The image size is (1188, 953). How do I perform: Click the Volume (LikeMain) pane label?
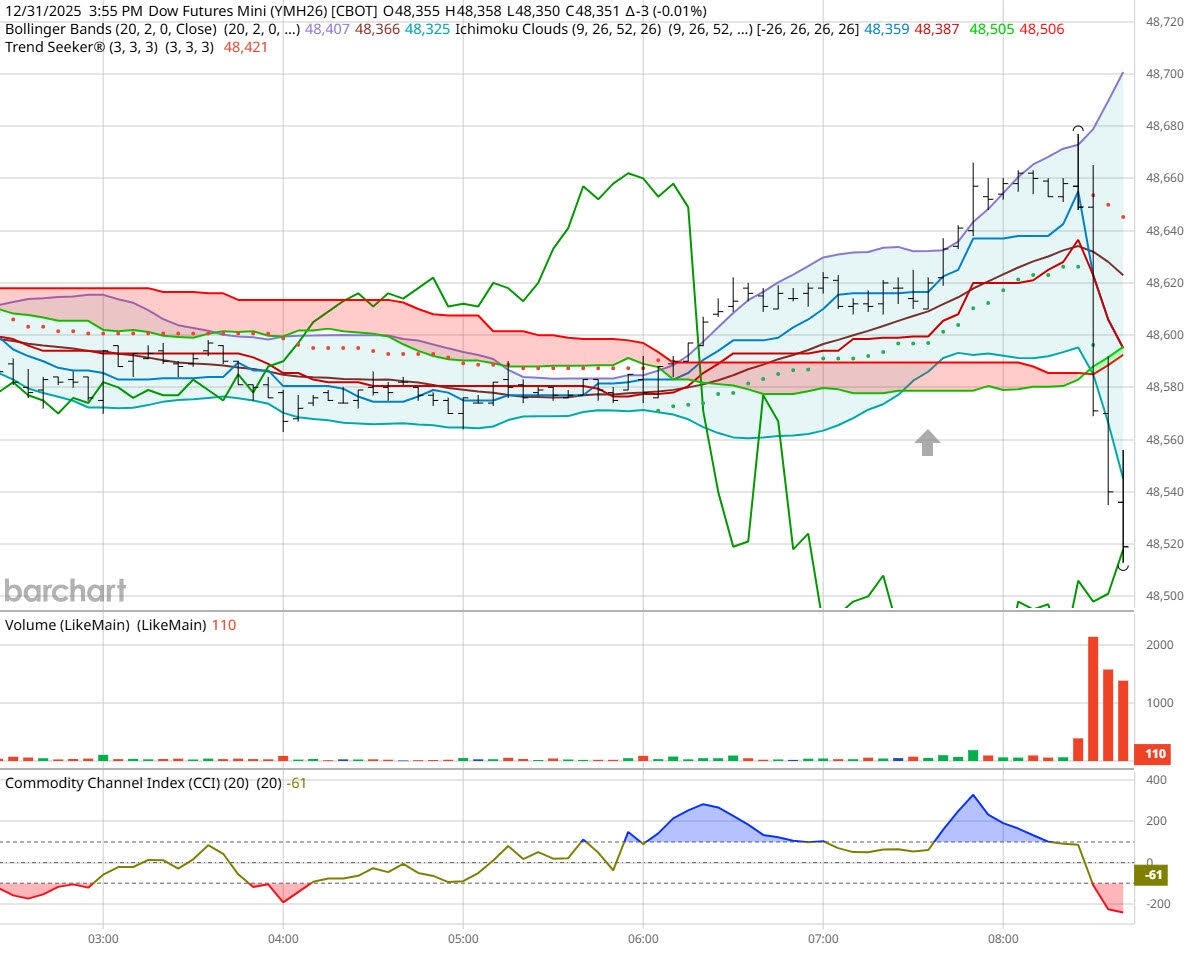point(65,624)
